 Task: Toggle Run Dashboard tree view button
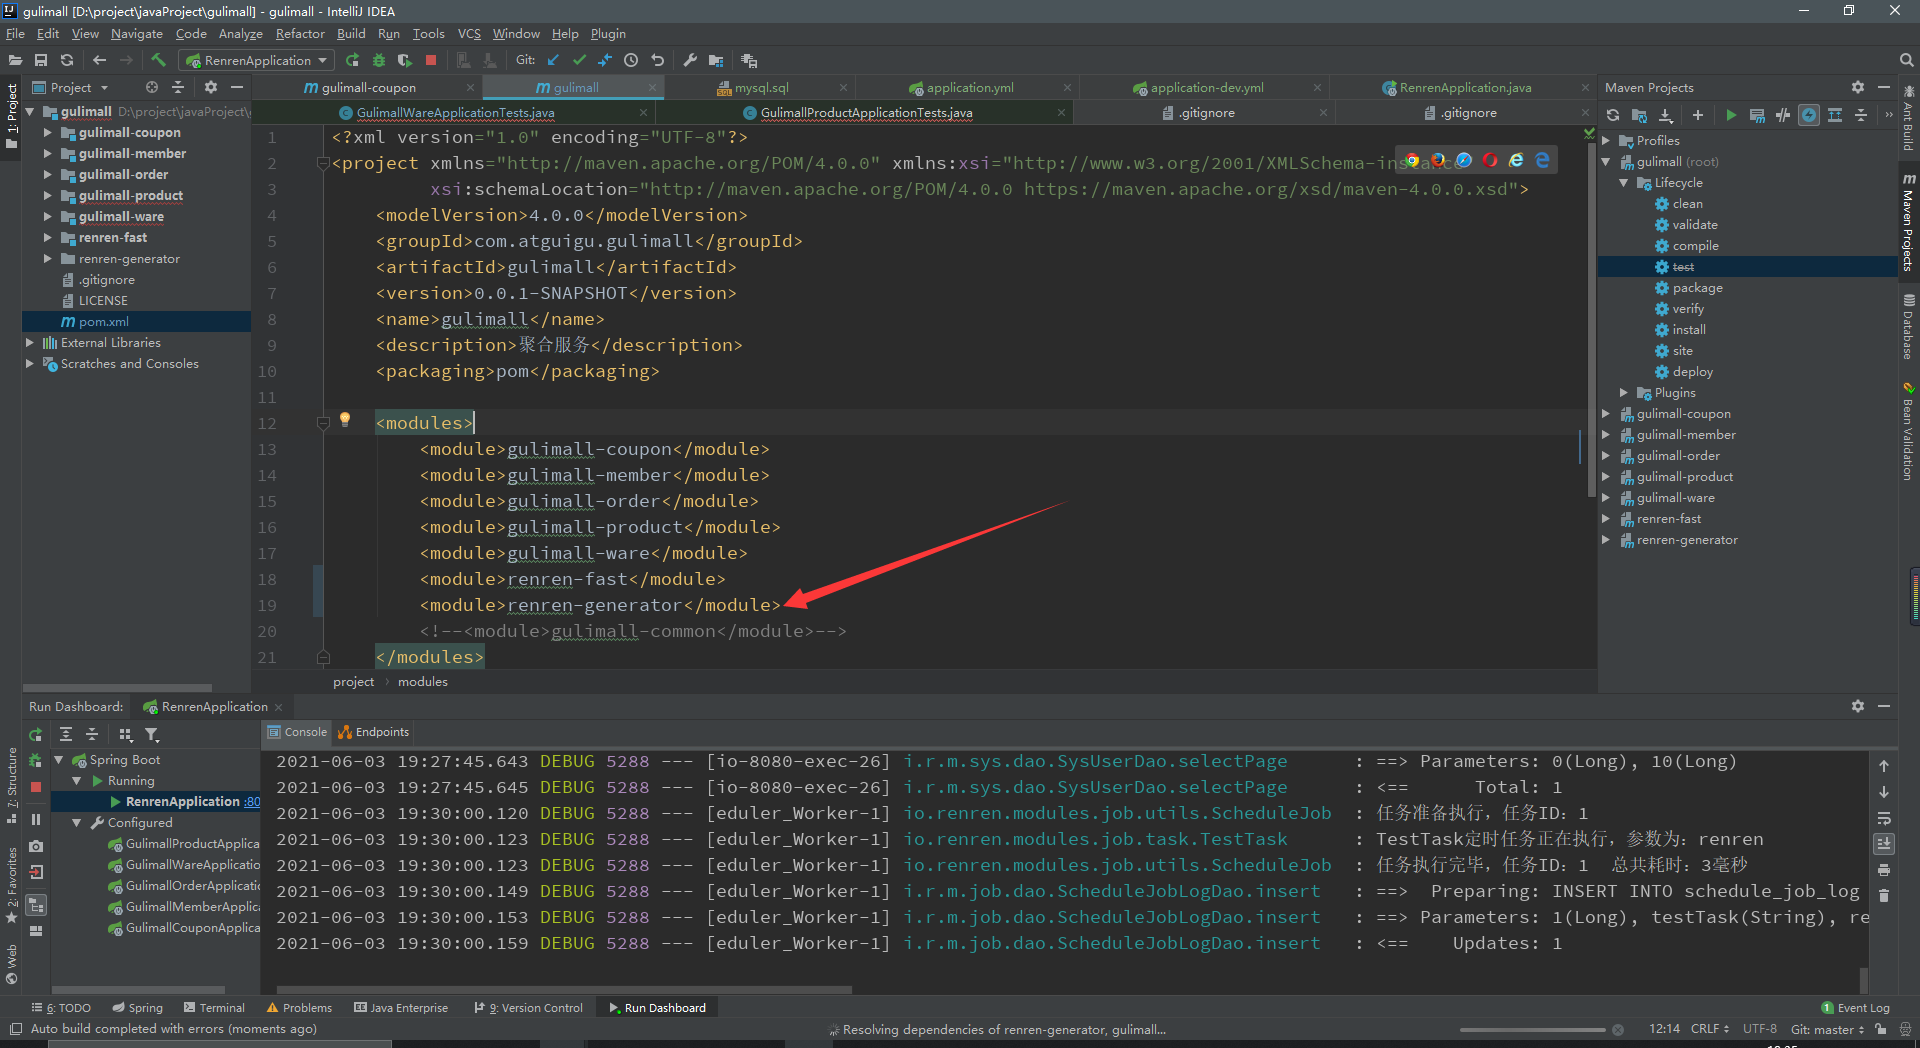pos(36,905)
